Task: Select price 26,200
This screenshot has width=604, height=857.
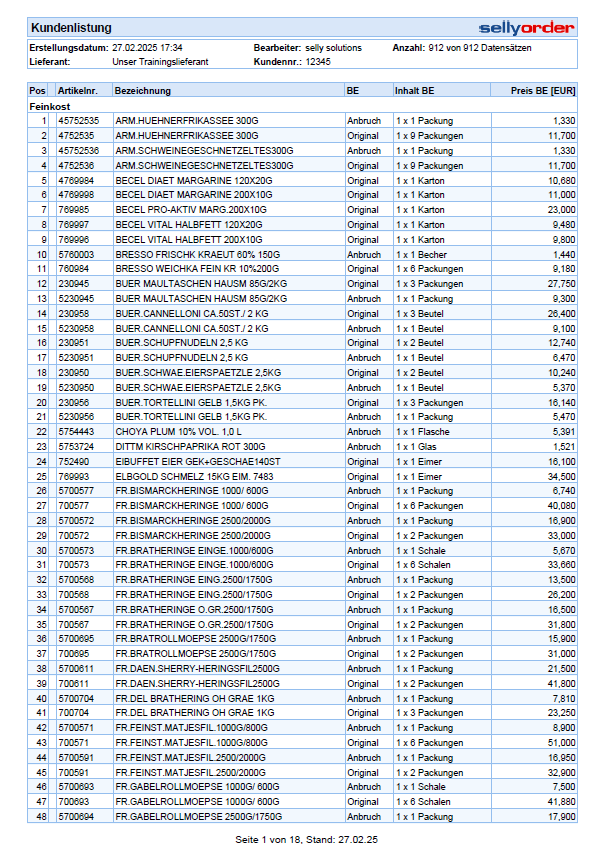Action: (x=561, y=595)
